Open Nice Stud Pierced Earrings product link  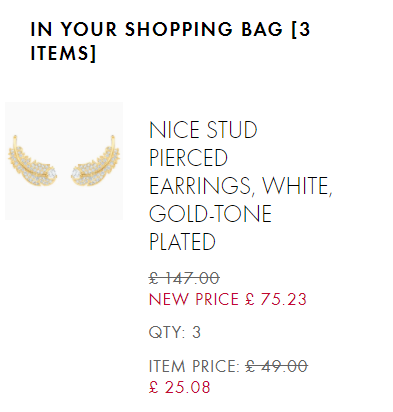click(x=240, y=186)
